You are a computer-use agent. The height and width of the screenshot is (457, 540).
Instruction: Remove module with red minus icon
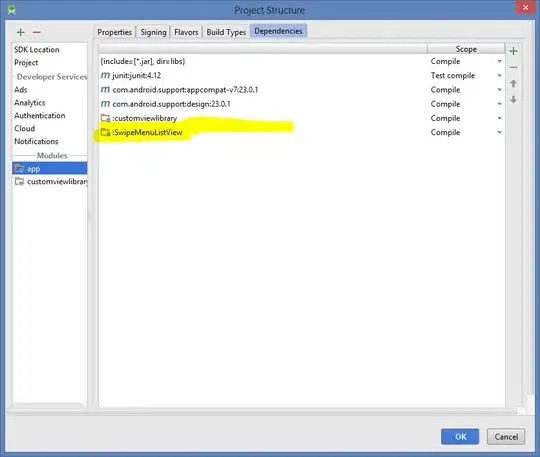coord(37,32)
